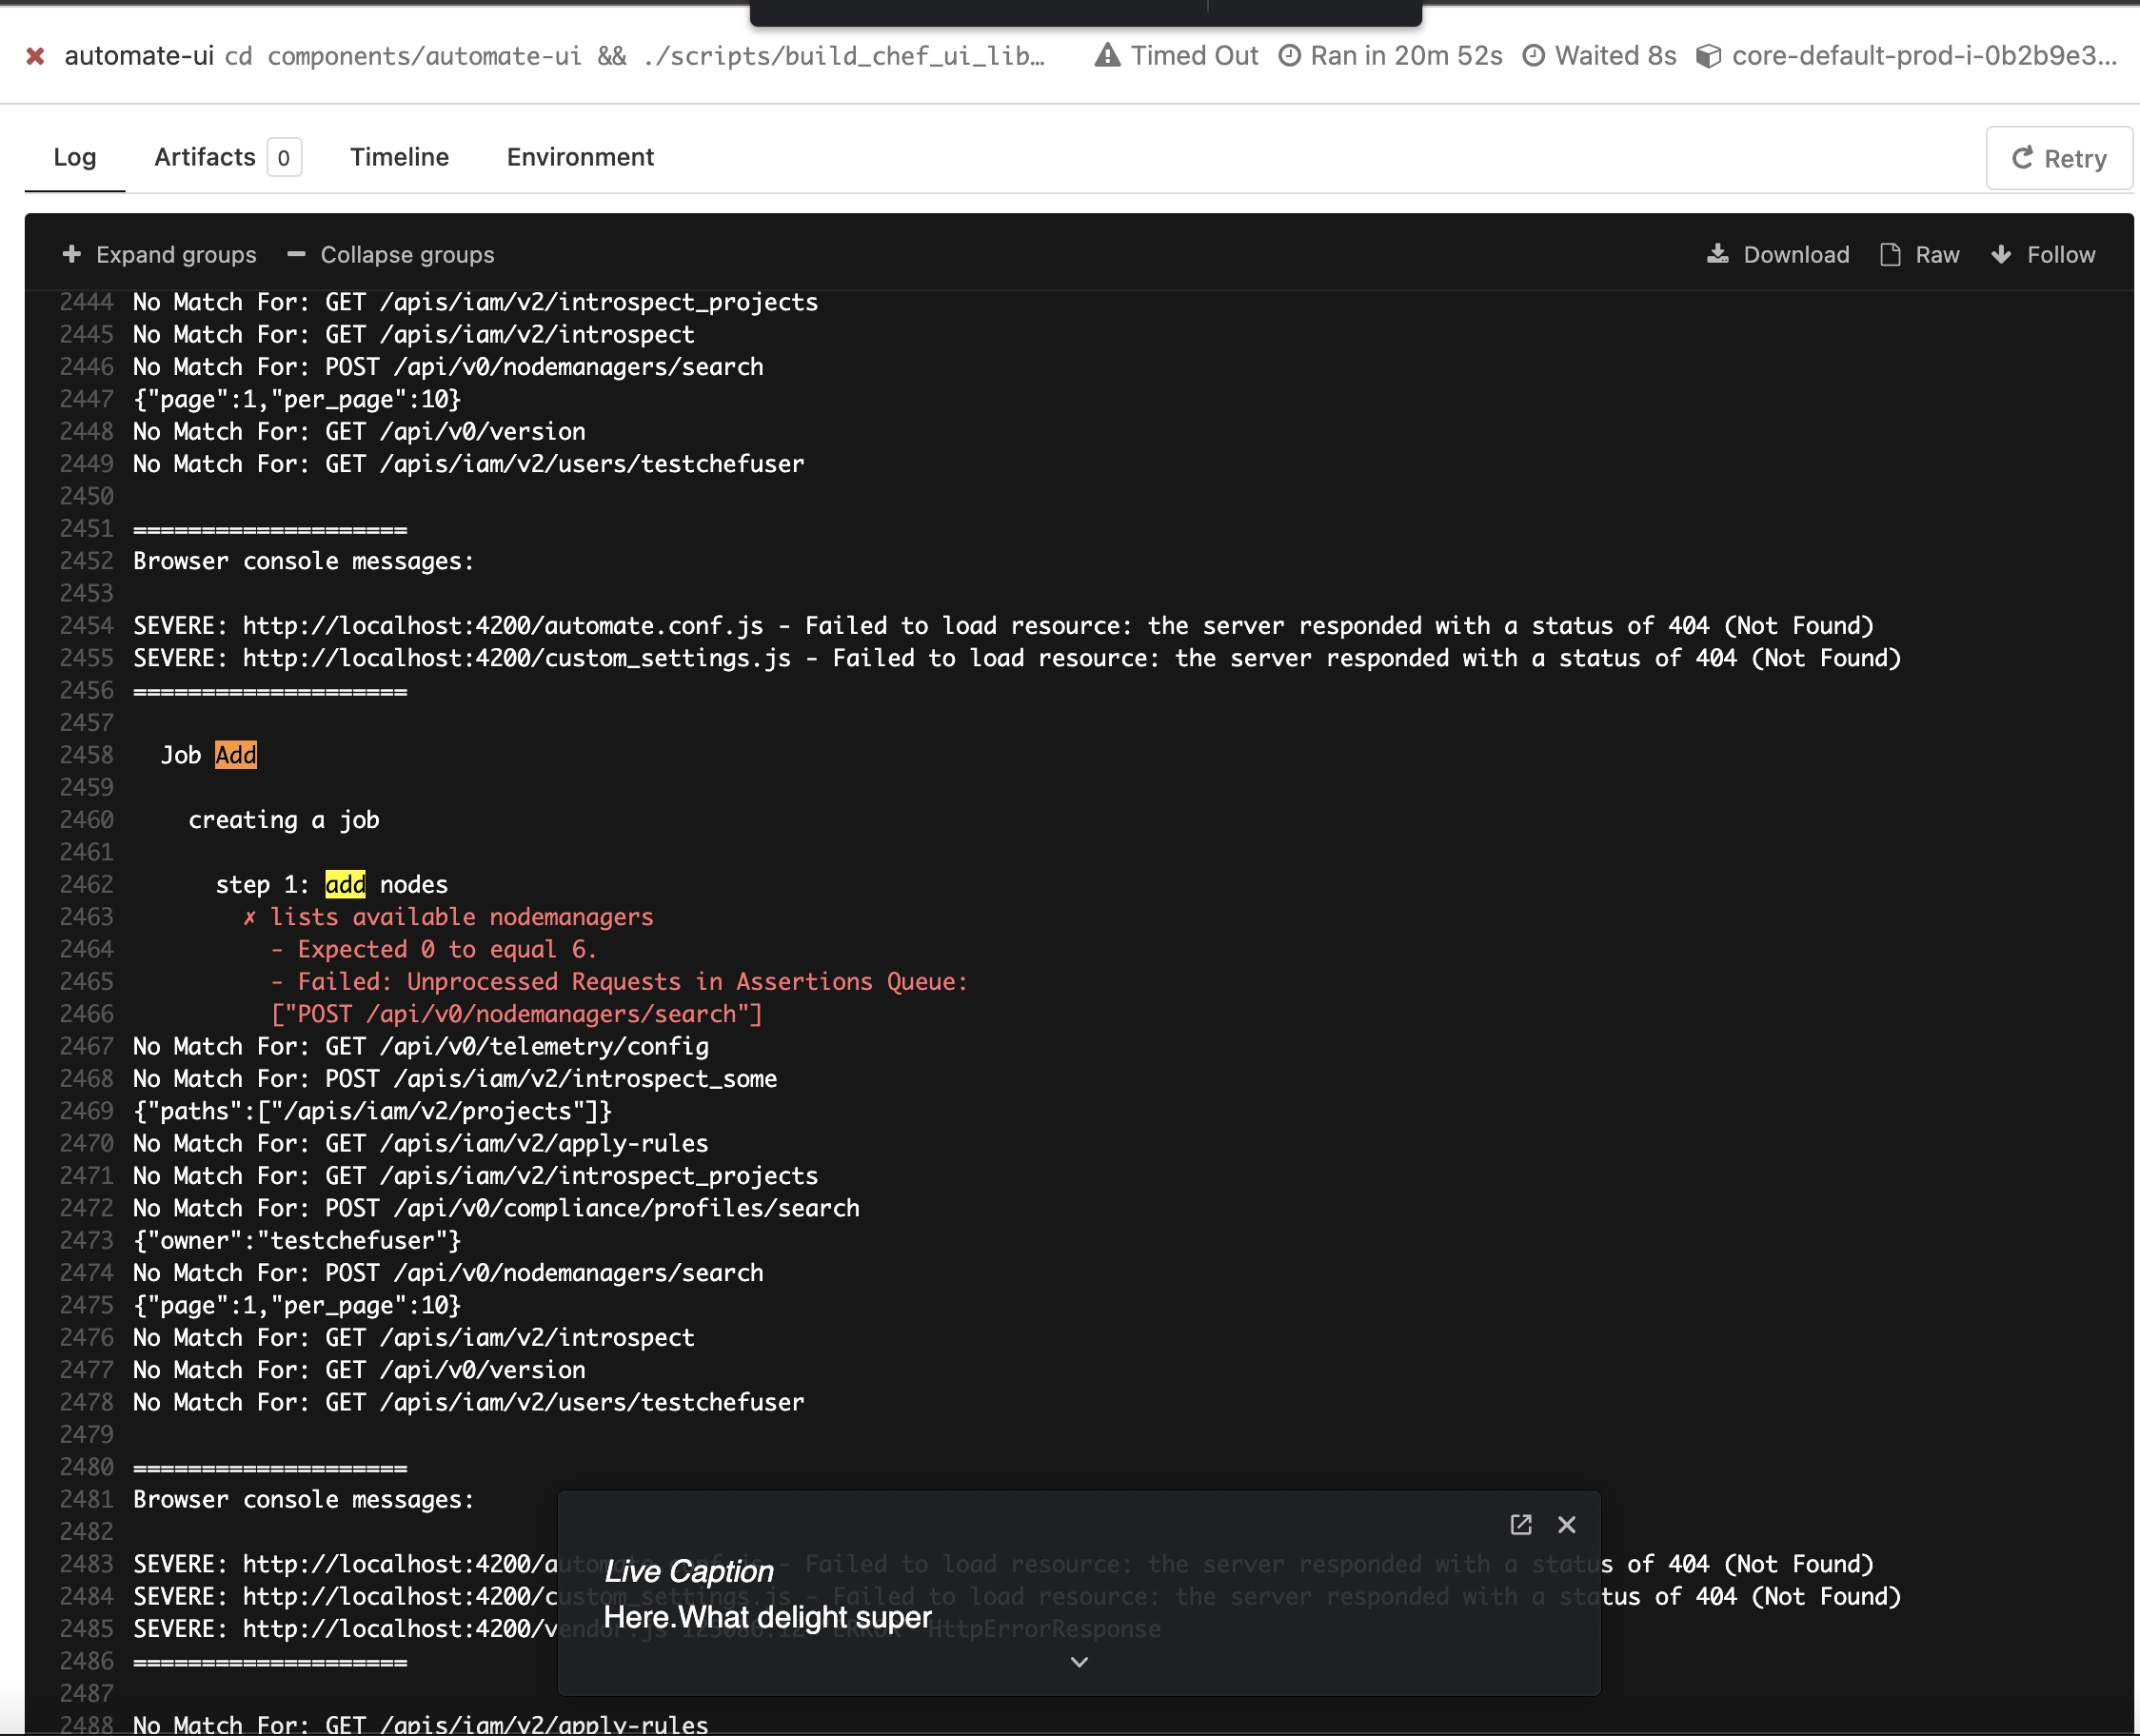The width and height of the screenshot is (2140, 1736).
Task: Click the Retry circular arrow icon
Action: pyautogui.click(x=2022, y=158)
